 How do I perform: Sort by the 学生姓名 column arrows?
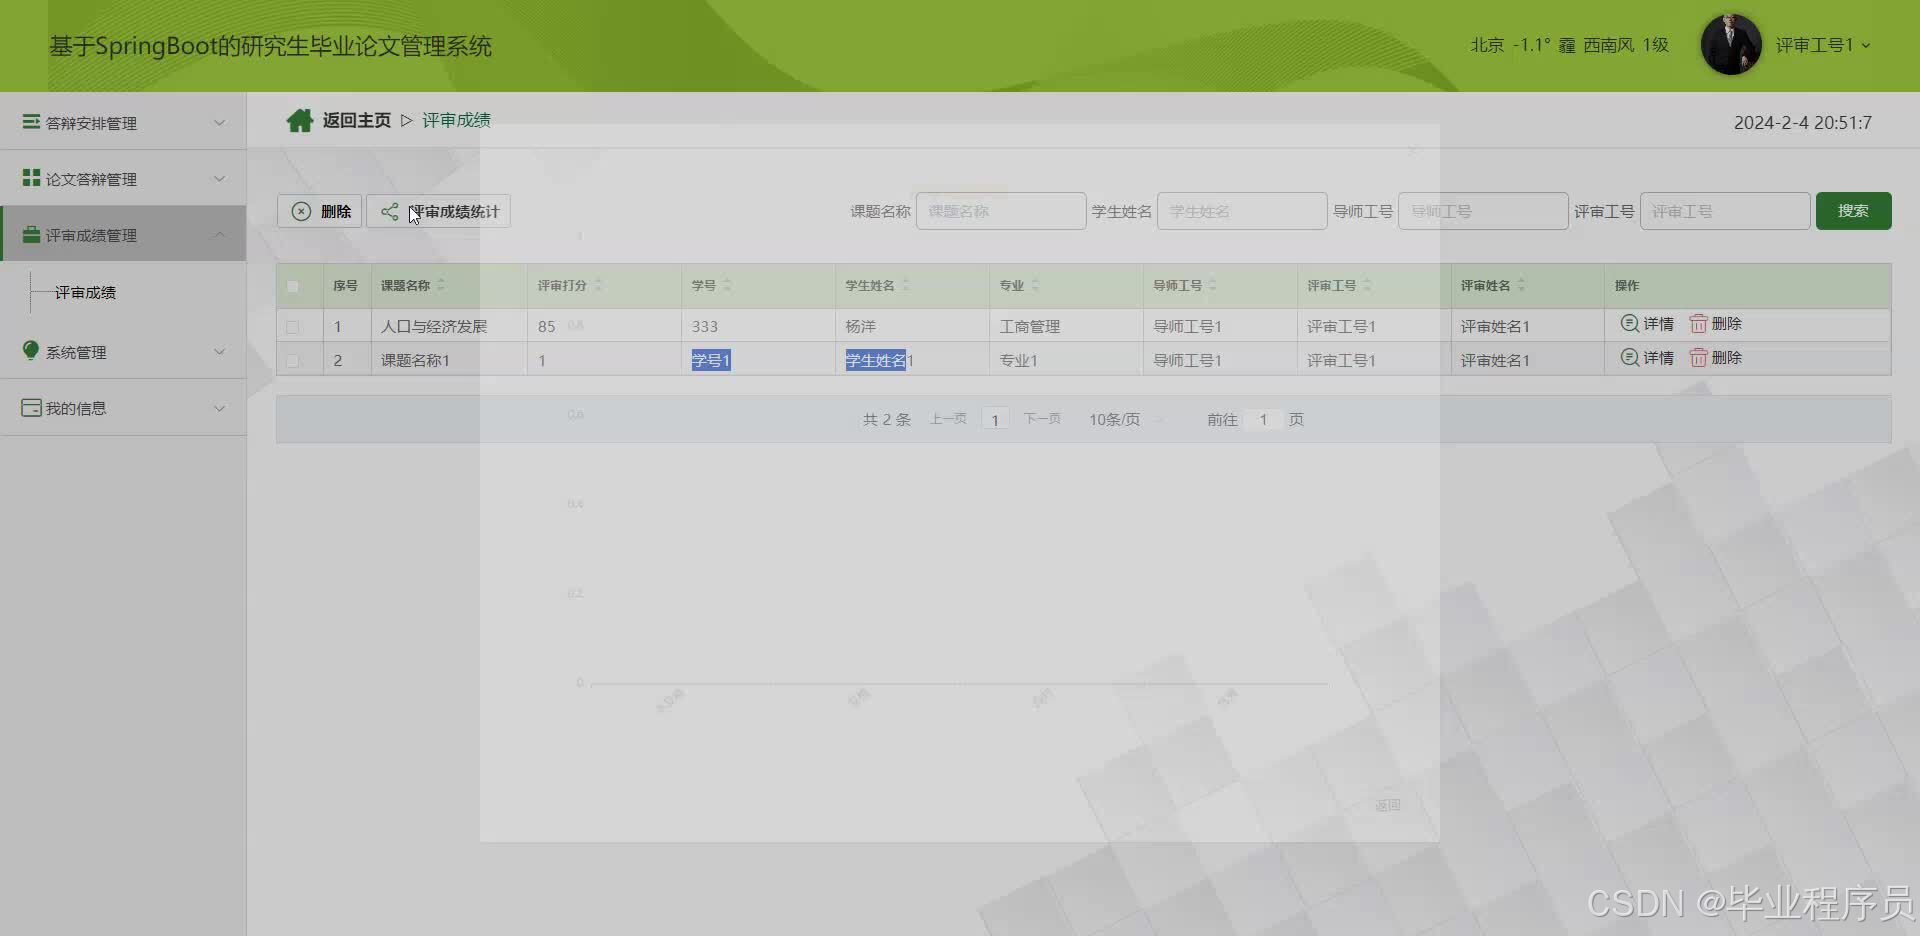905,285
